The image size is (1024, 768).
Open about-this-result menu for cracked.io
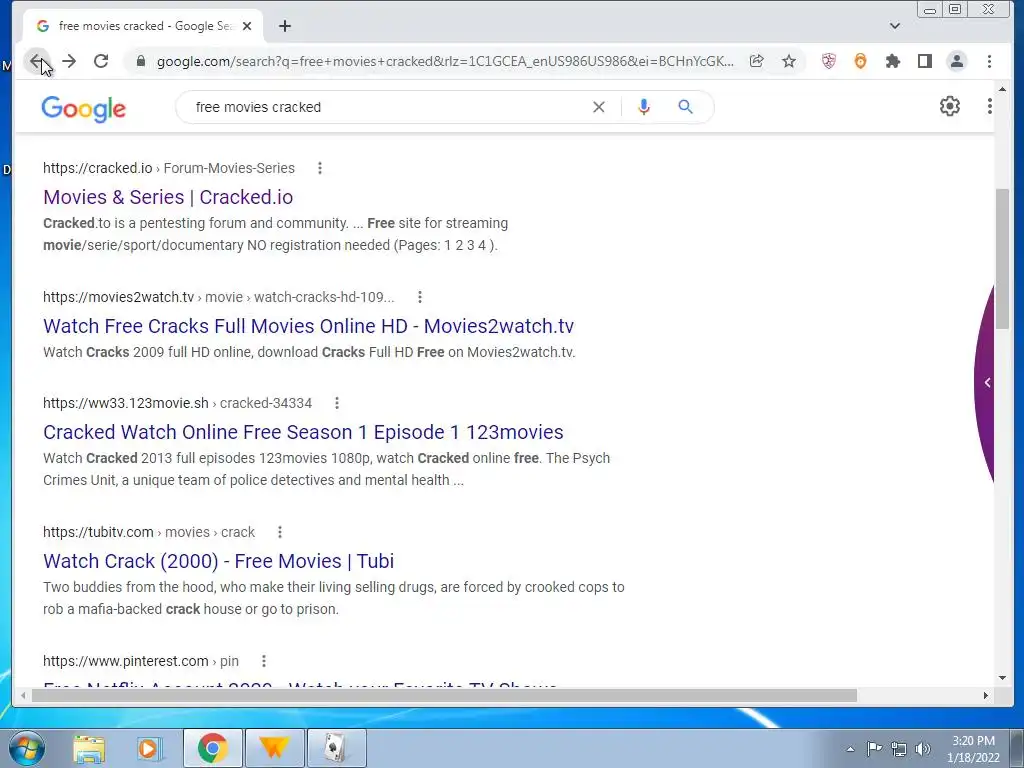[x=320, y=168]
